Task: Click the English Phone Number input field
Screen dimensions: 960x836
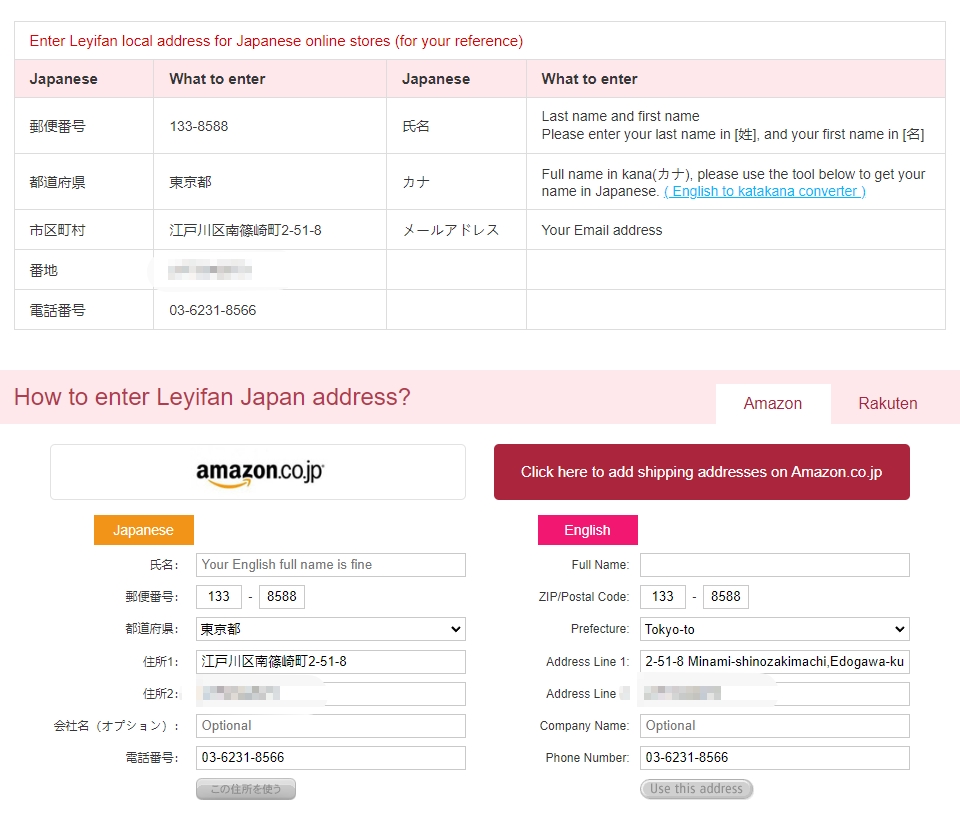Action: pyautogui.click(x=775, y=758)
